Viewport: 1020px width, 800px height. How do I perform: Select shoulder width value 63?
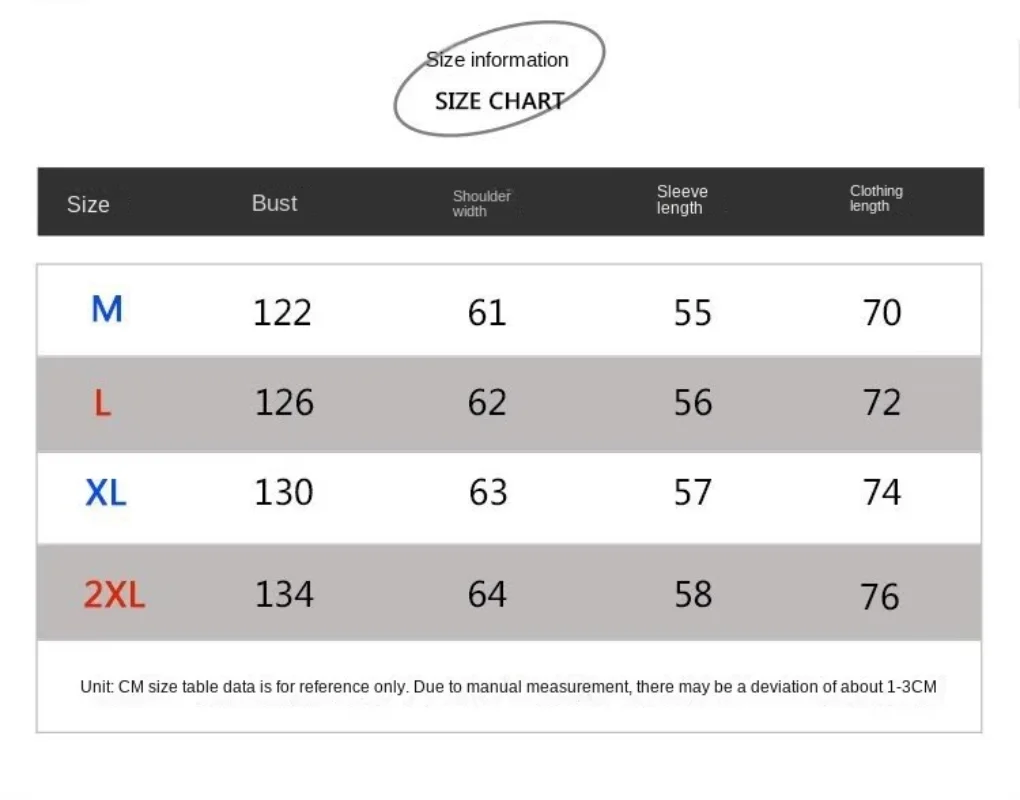(x=488, y=493)
